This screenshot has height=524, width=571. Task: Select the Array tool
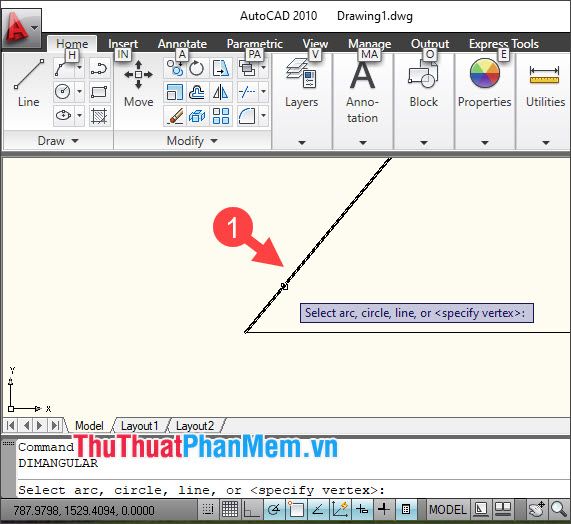coord(221,116)
